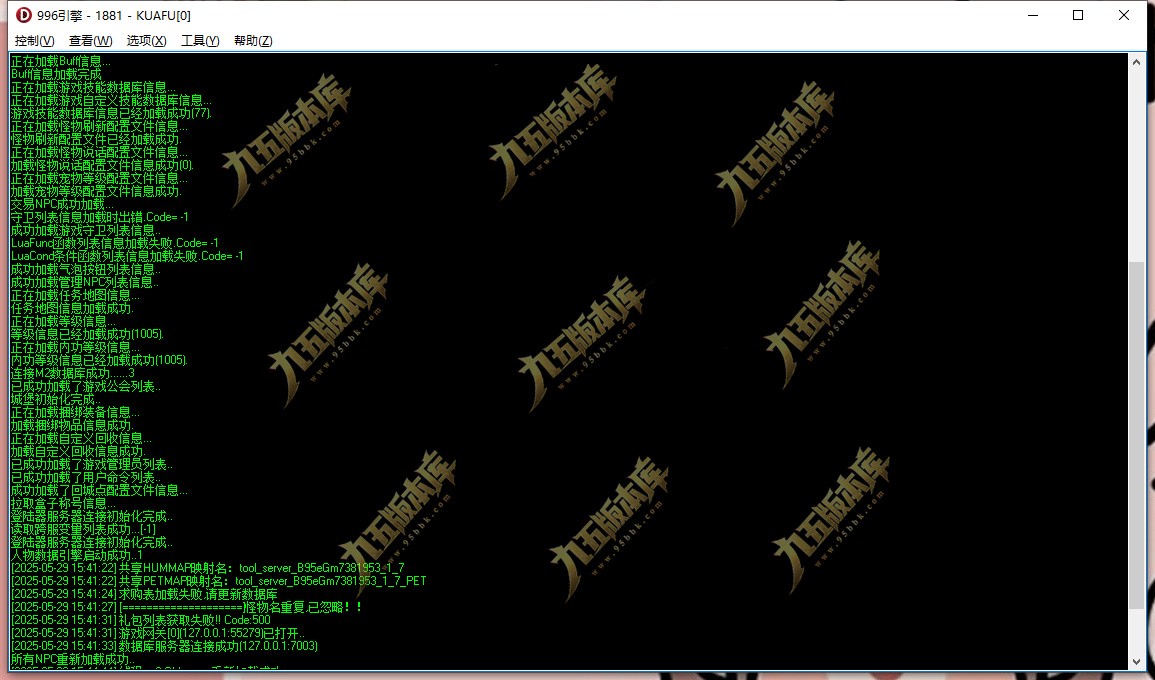Click the line '加载怪物说话配置文件信息成功(0).'
This screenshot has width=1155, height=680.
click(102, 165)
